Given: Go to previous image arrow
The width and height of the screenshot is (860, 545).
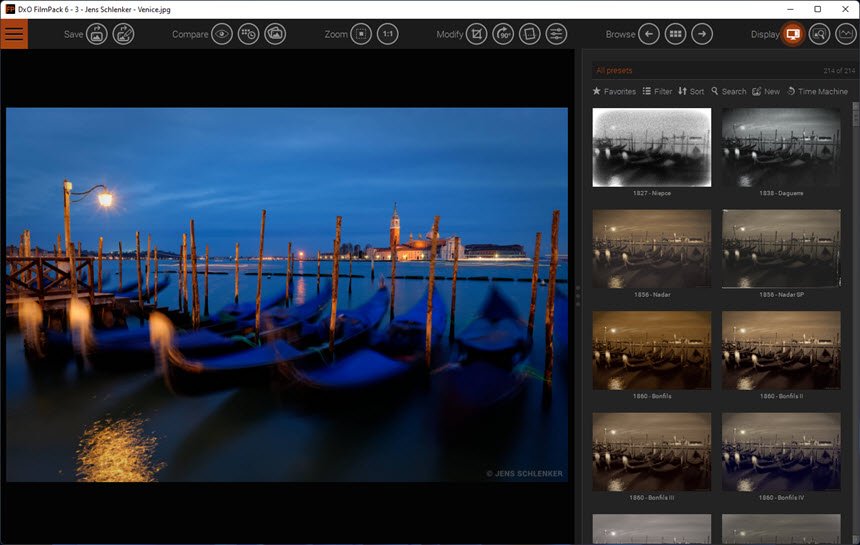Looking at the screenshot, I should coord(649,34).
